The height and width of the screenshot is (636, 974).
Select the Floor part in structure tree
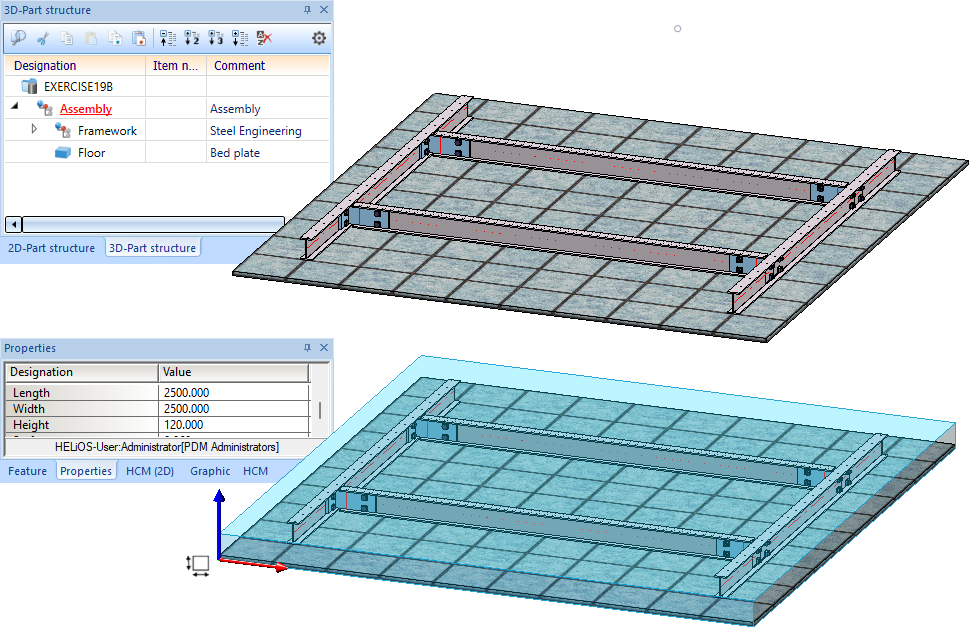(x=91, y=153)
